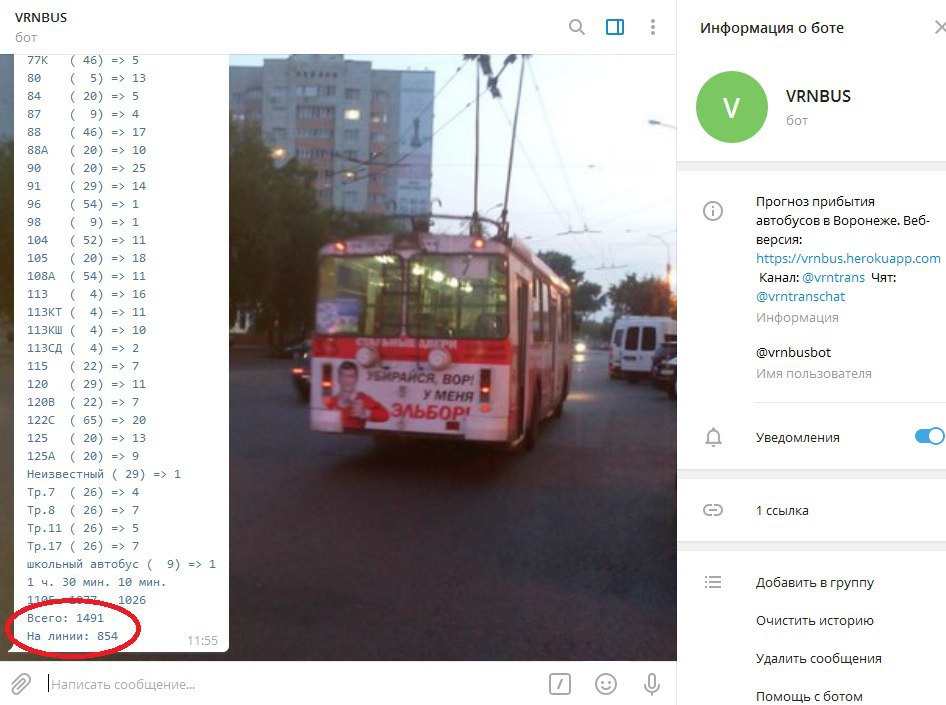Click the paperclip attach file icon

(21, 684)
